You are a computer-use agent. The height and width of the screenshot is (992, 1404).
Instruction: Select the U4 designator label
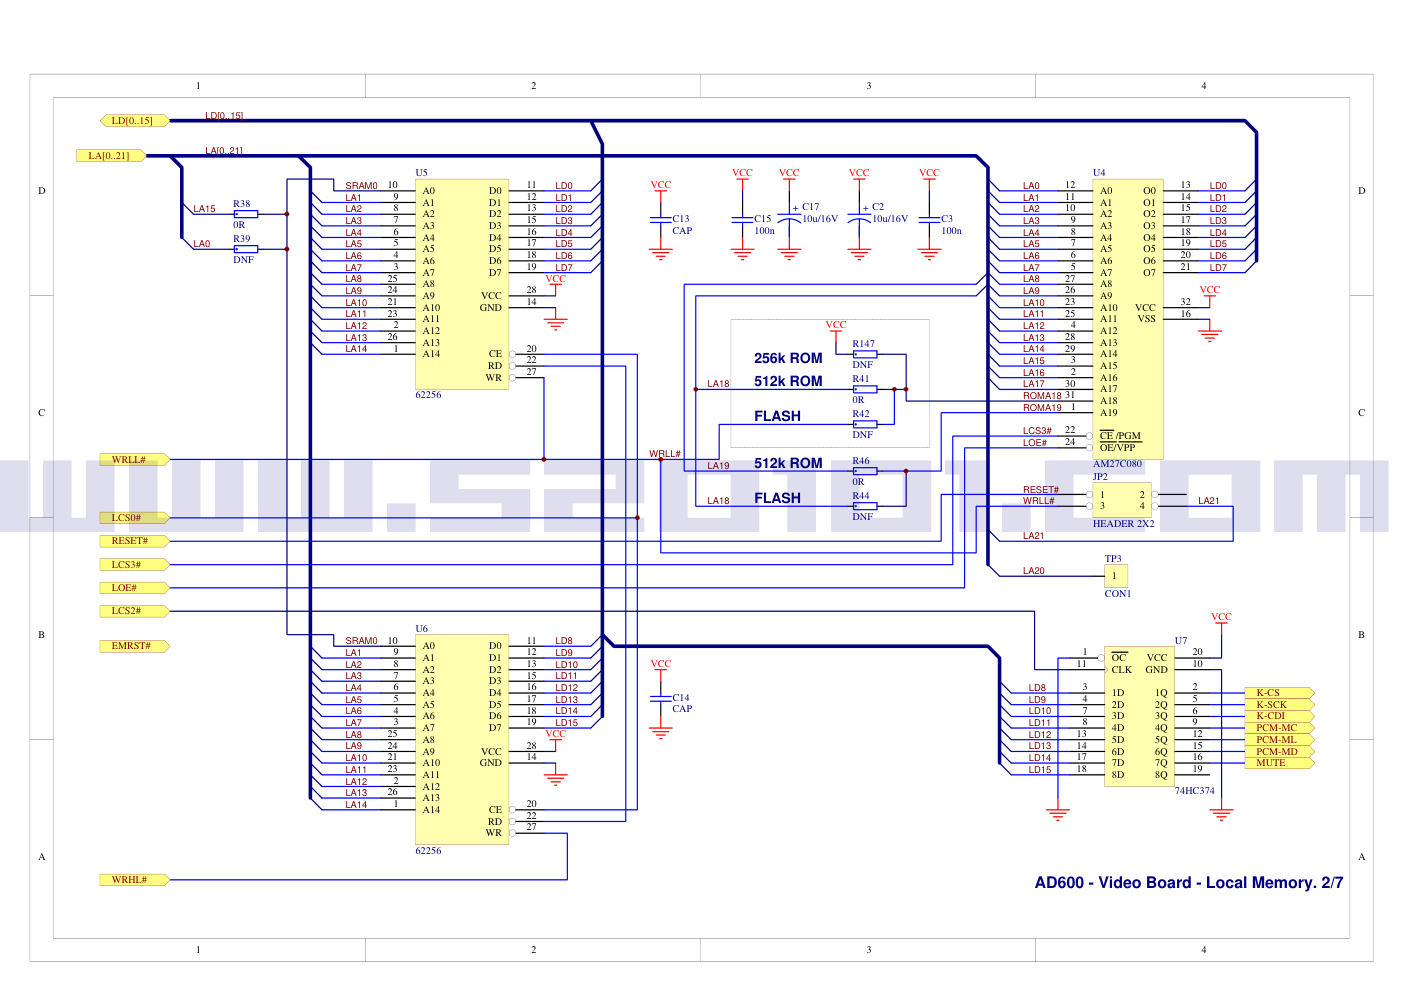pos(1099,173)
